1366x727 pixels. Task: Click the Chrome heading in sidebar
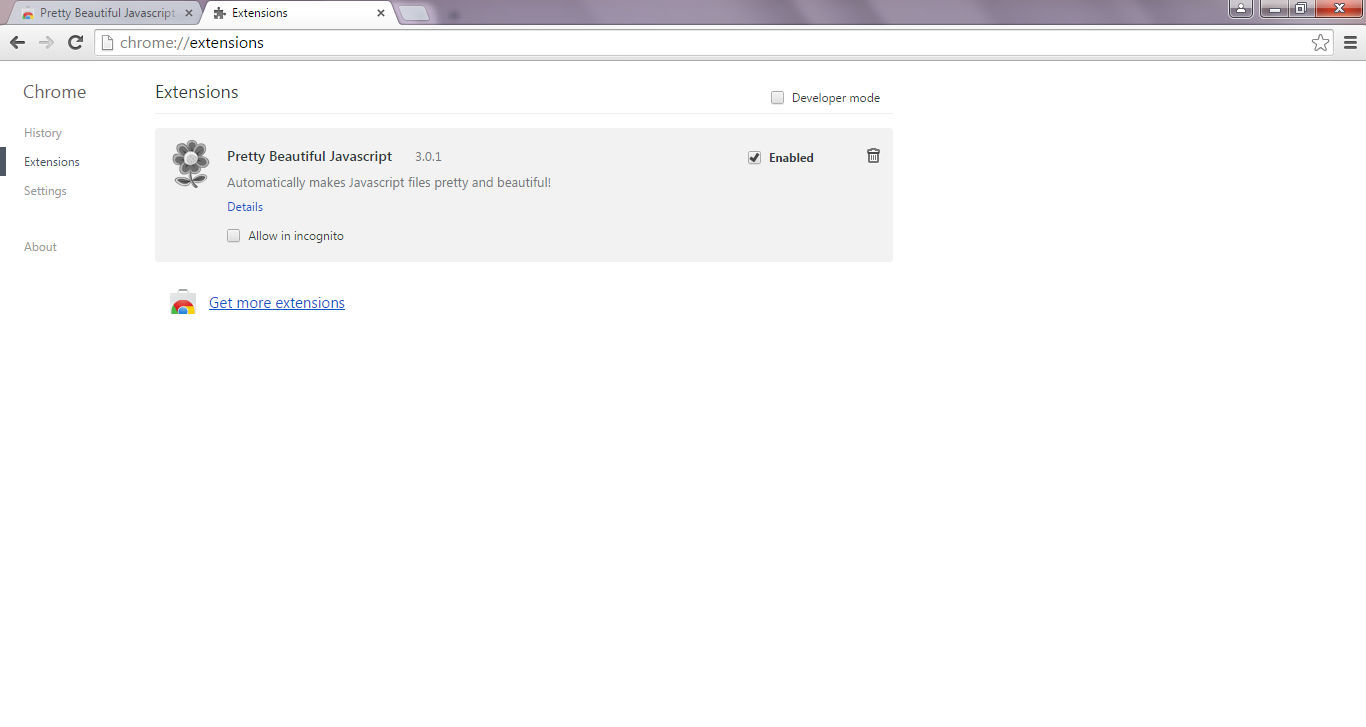pos(55,92)
